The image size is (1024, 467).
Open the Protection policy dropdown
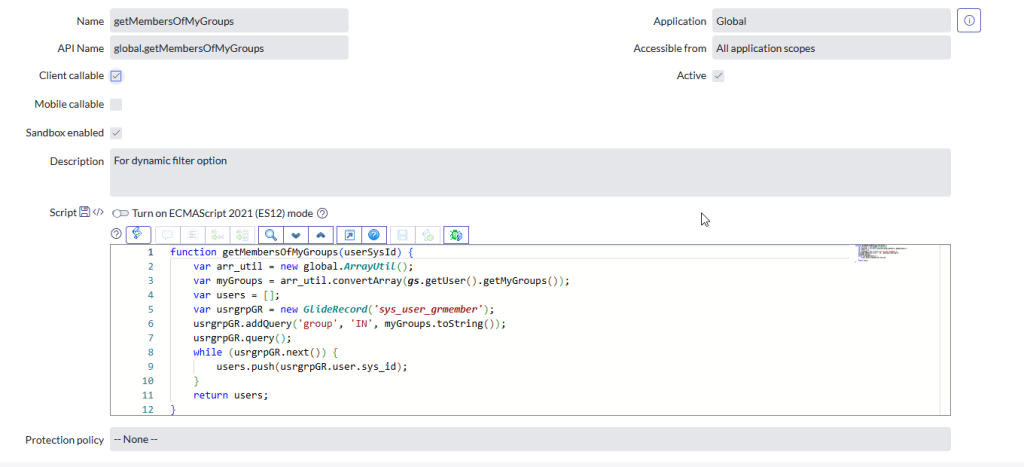[529, 439]
